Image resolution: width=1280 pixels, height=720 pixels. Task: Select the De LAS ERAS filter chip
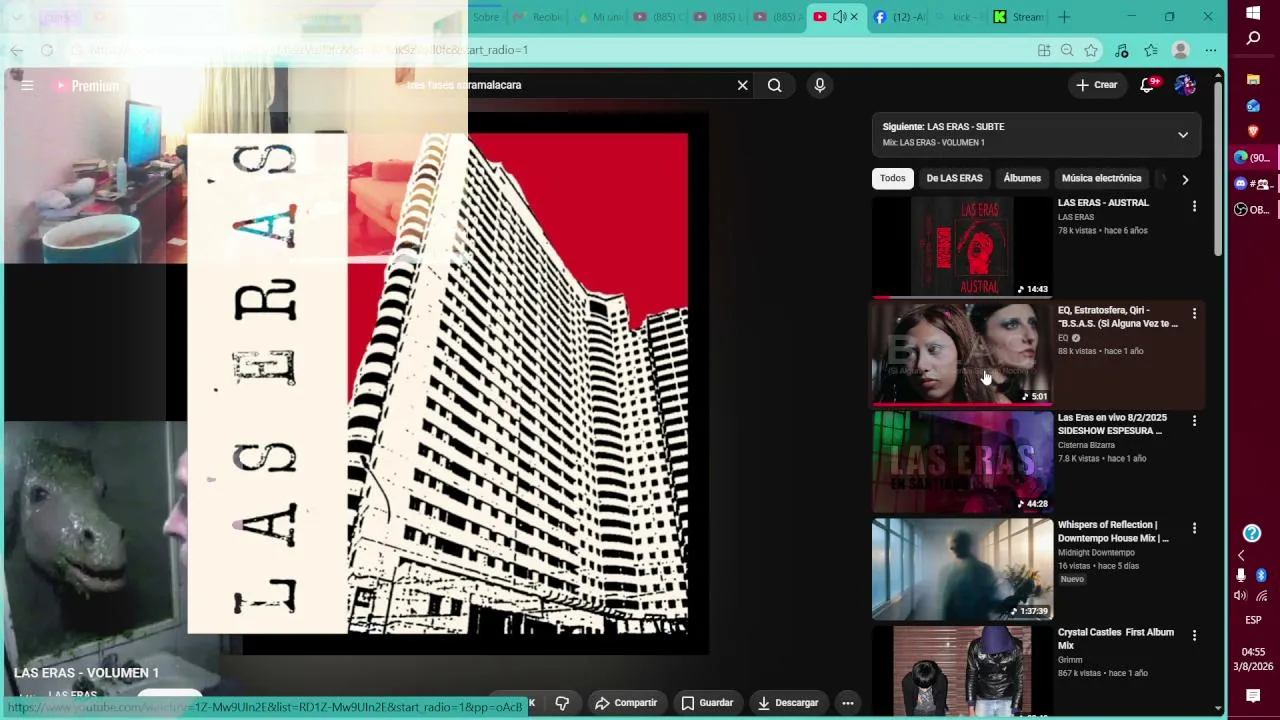954,178
